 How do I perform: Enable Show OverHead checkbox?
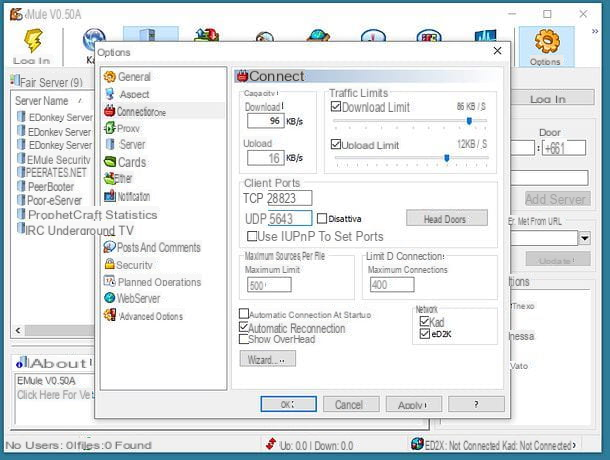tap(244, 339)
